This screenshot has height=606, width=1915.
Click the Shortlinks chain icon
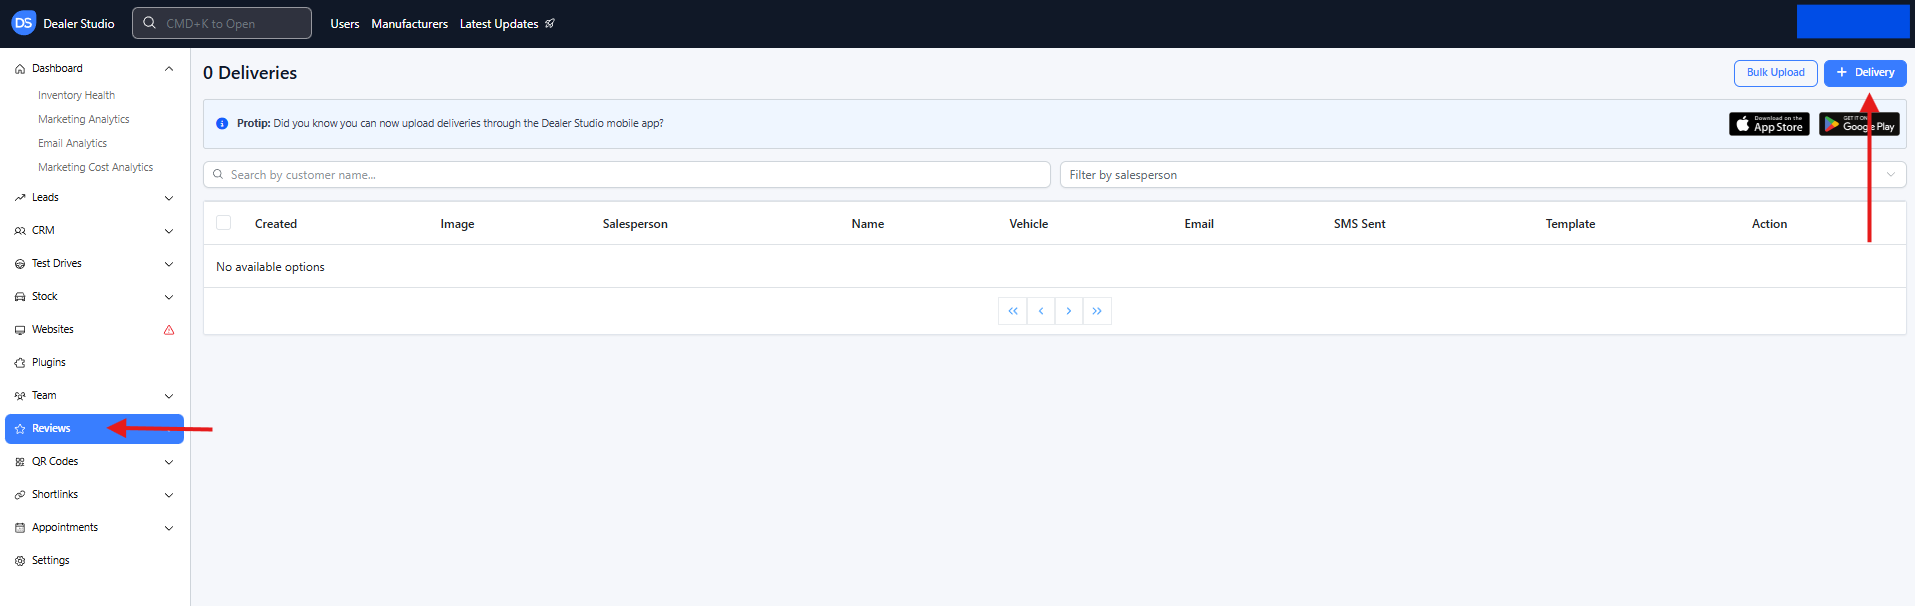(20, 495)
